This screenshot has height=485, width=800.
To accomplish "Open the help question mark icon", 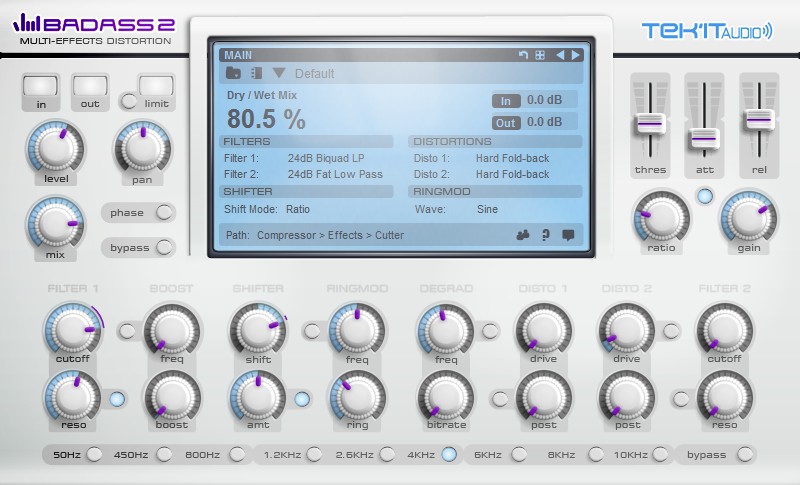I will pyautogui.click(x=545, y=235).
